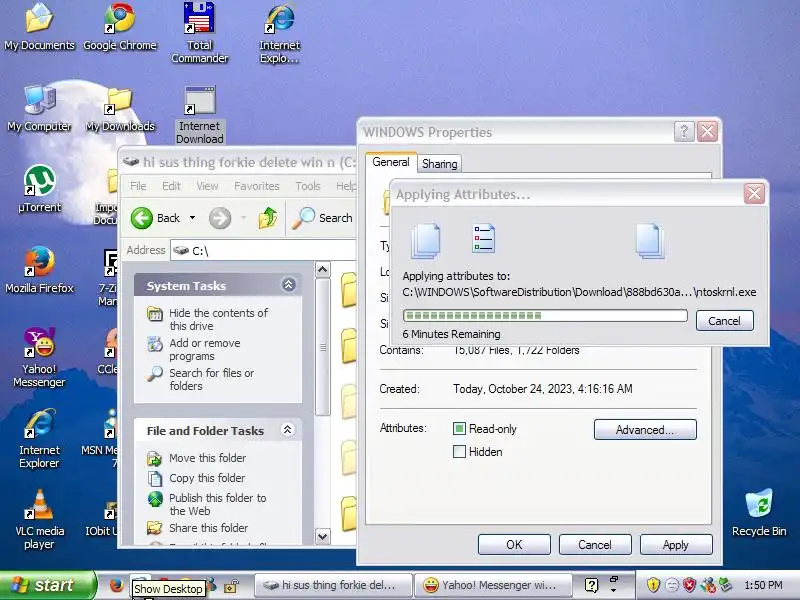800x600 pixels.
Task: Open the View menu in Explorer
Action: pyautogui.click(x=207, y=186)
